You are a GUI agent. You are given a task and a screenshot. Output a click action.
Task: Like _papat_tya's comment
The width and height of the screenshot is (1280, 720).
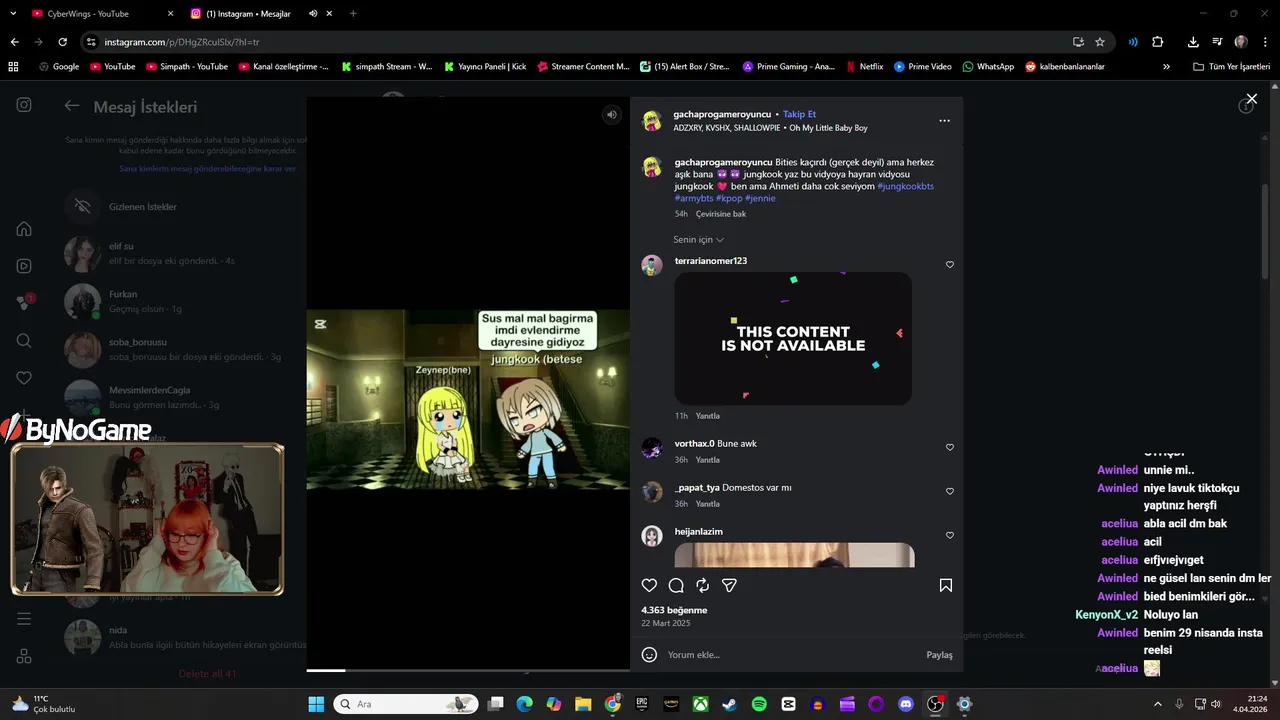coord(950,491)
